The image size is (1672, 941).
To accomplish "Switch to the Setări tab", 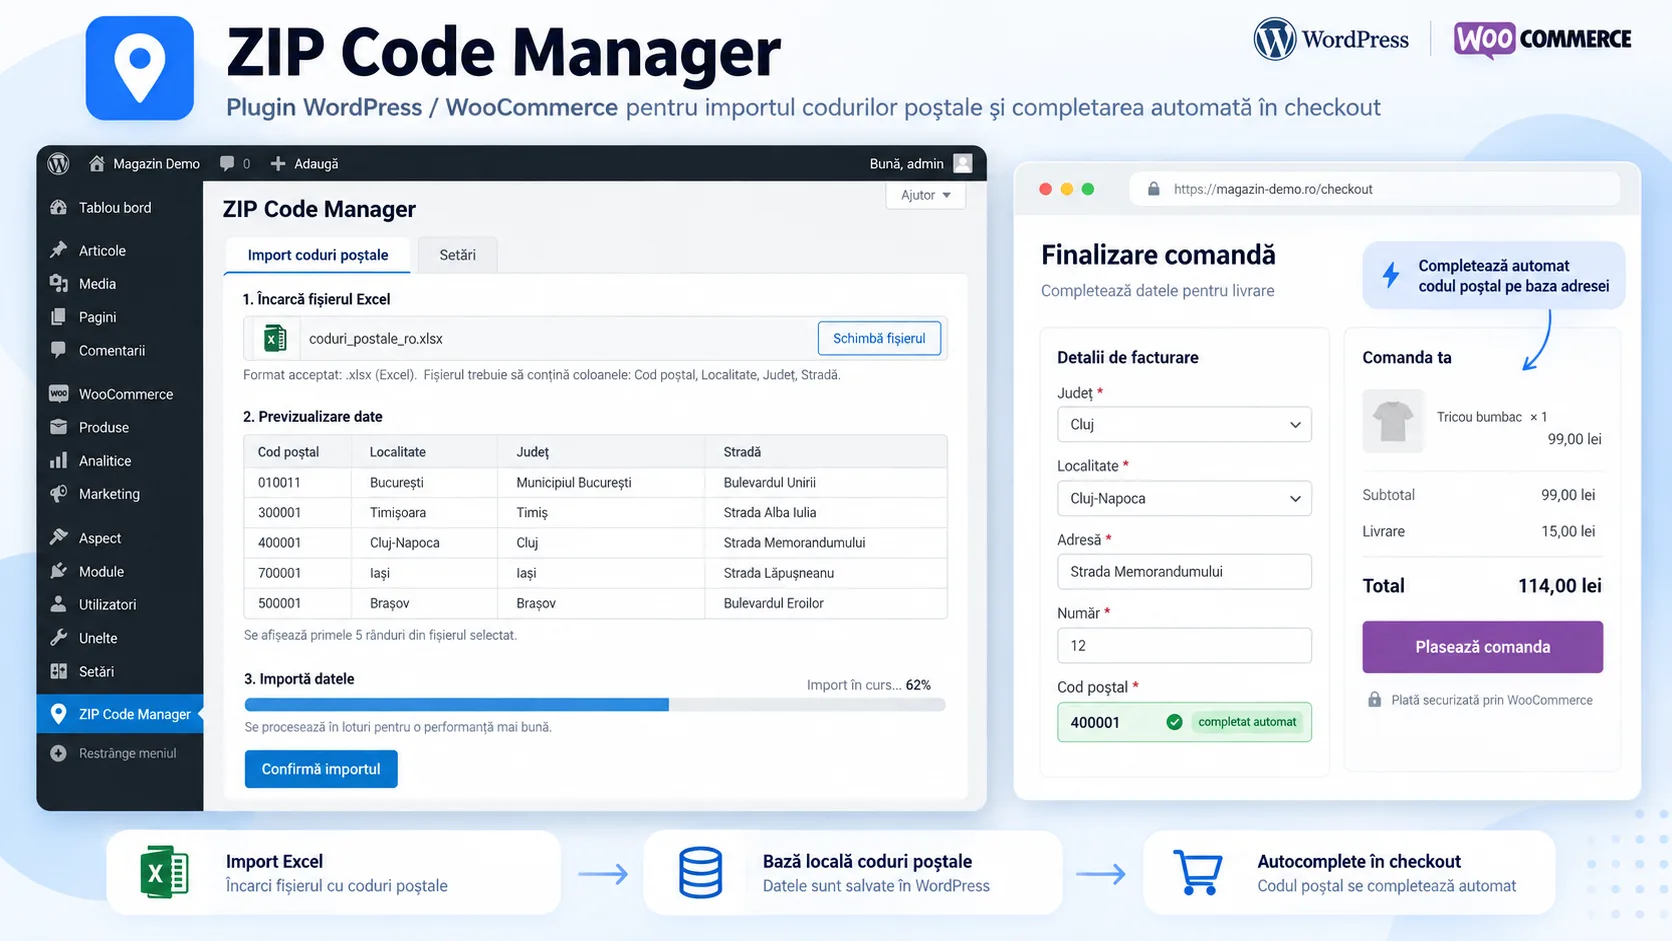I will coord(457,255).
